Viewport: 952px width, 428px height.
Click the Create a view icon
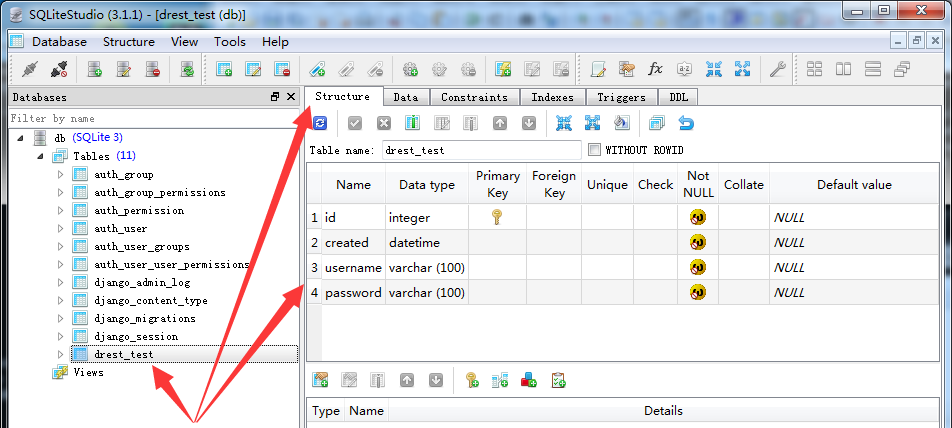click(503, 69)
